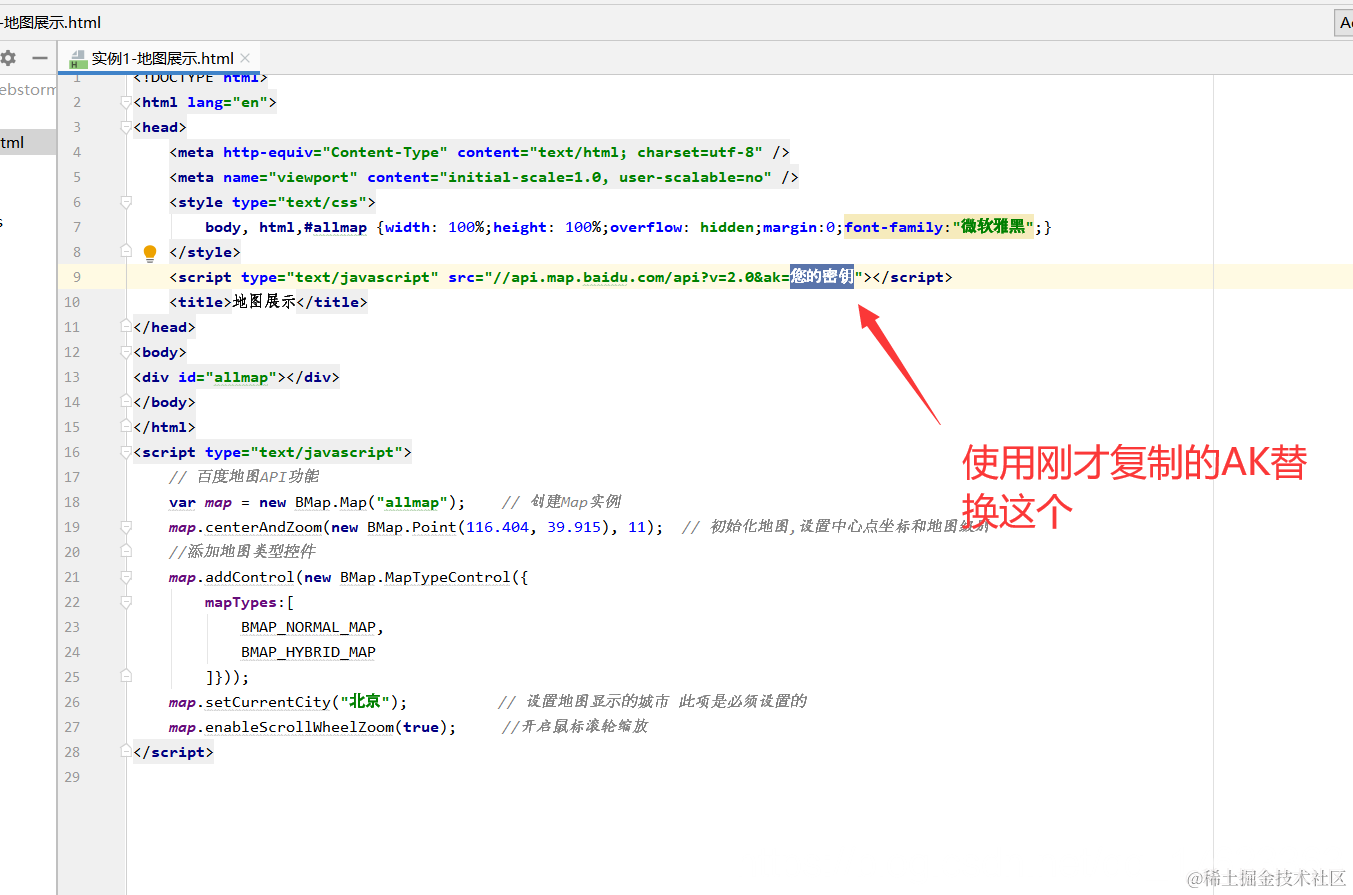Fold the mapTypes array on line 22

(126, 602)
